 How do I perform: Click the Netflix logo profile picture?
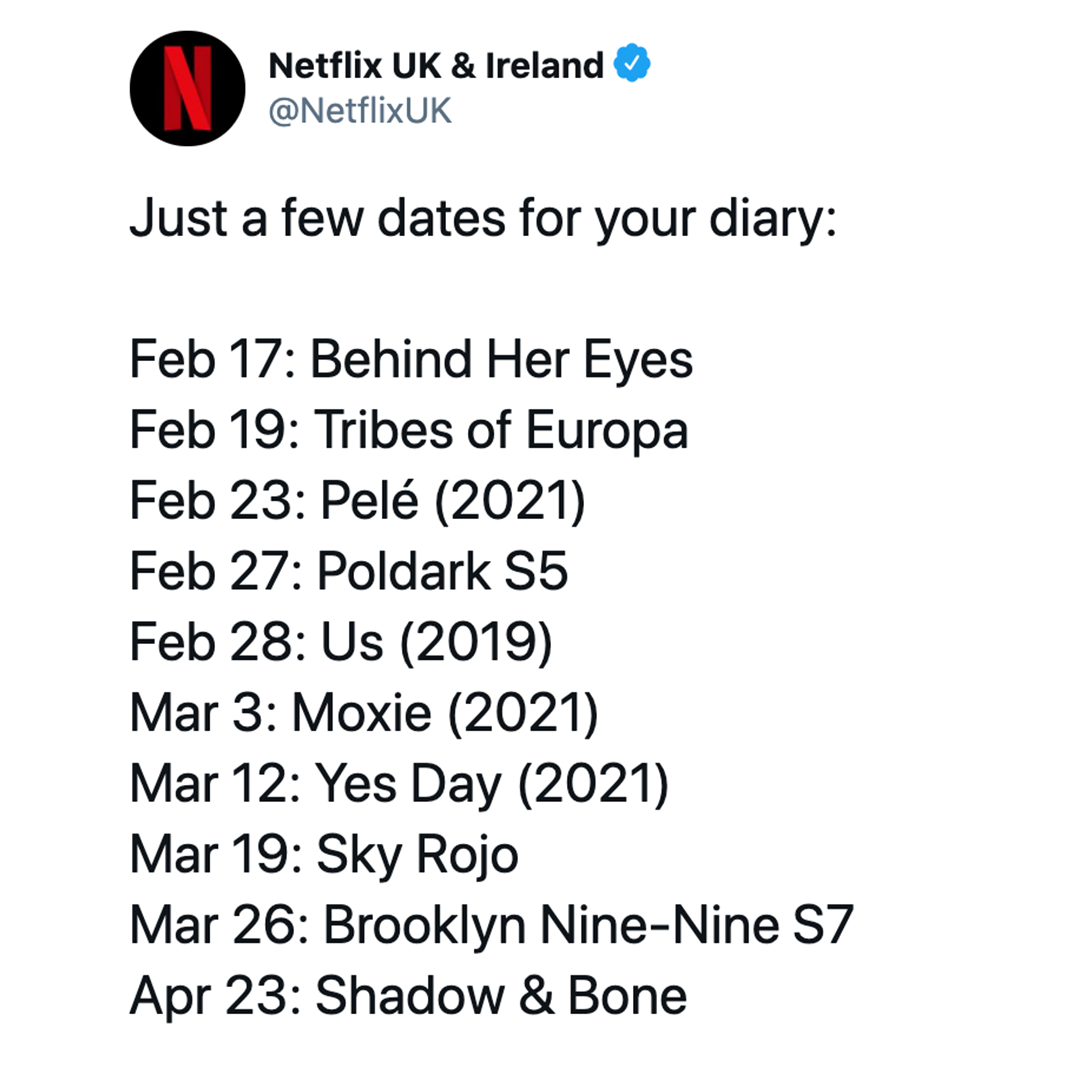[187, 88]
